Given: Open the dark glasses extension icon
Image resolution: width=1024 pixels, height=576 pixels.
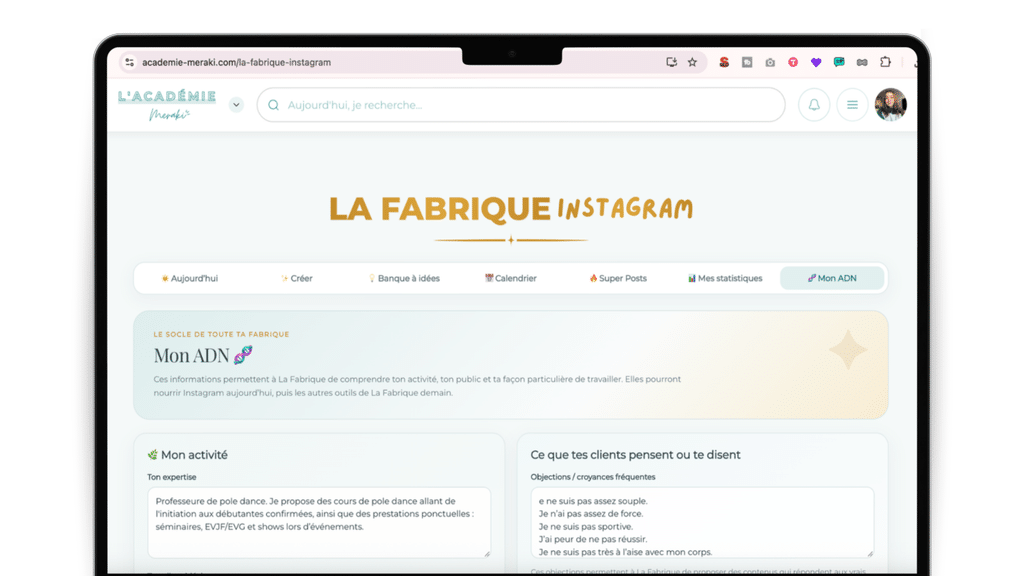Looking at the screenshot, I should [x=862, y=62].
